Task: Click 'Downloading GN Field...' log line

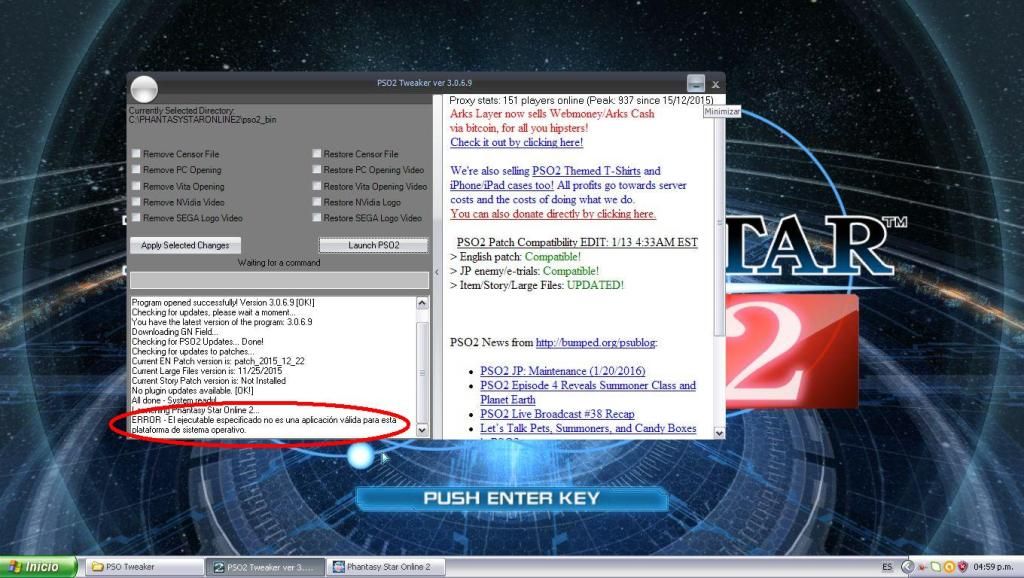Action: 175,332
